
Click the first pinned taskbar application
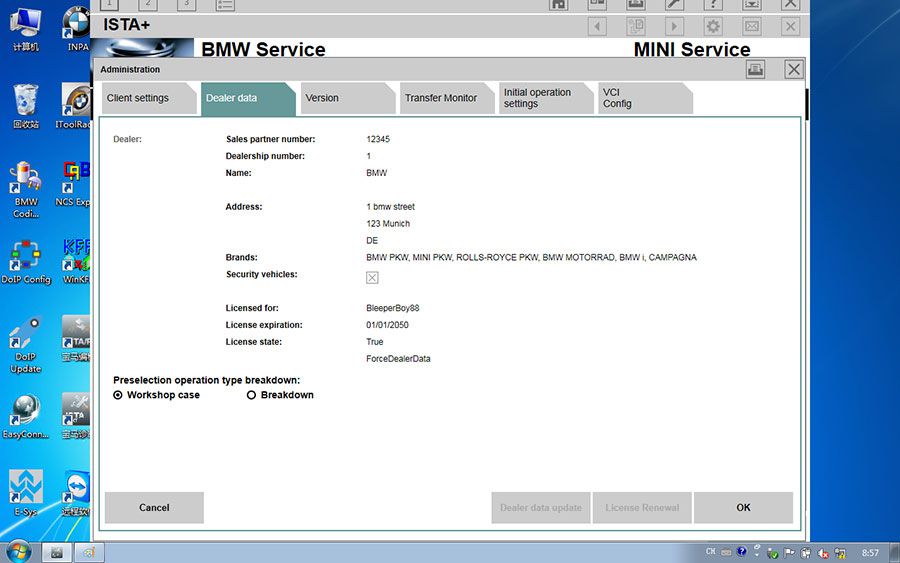56,553
